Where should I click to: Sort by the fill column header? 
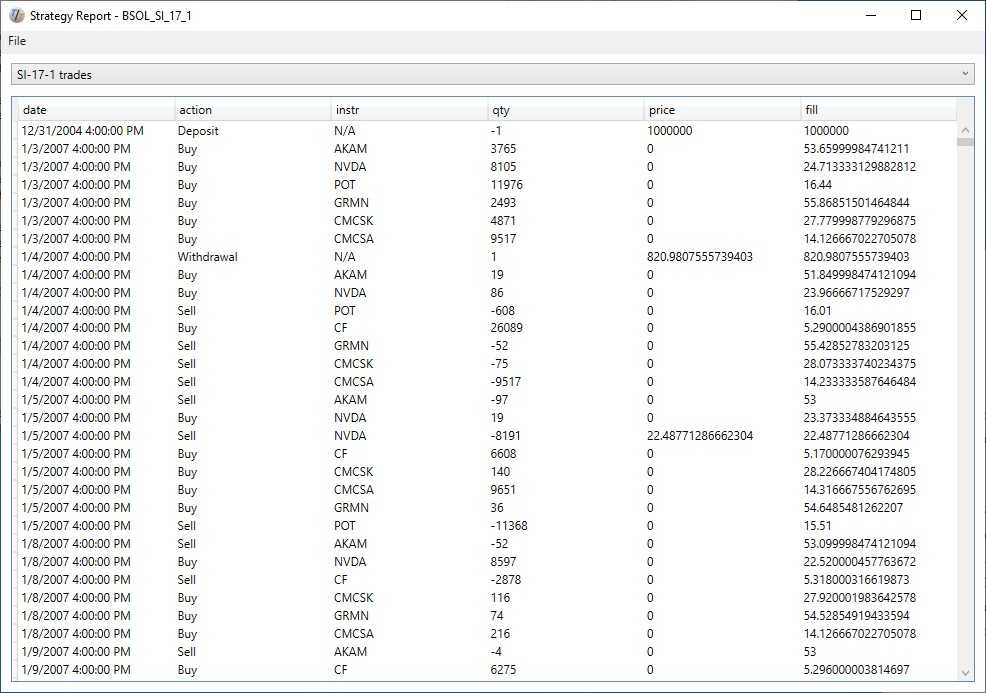[878, 110]
